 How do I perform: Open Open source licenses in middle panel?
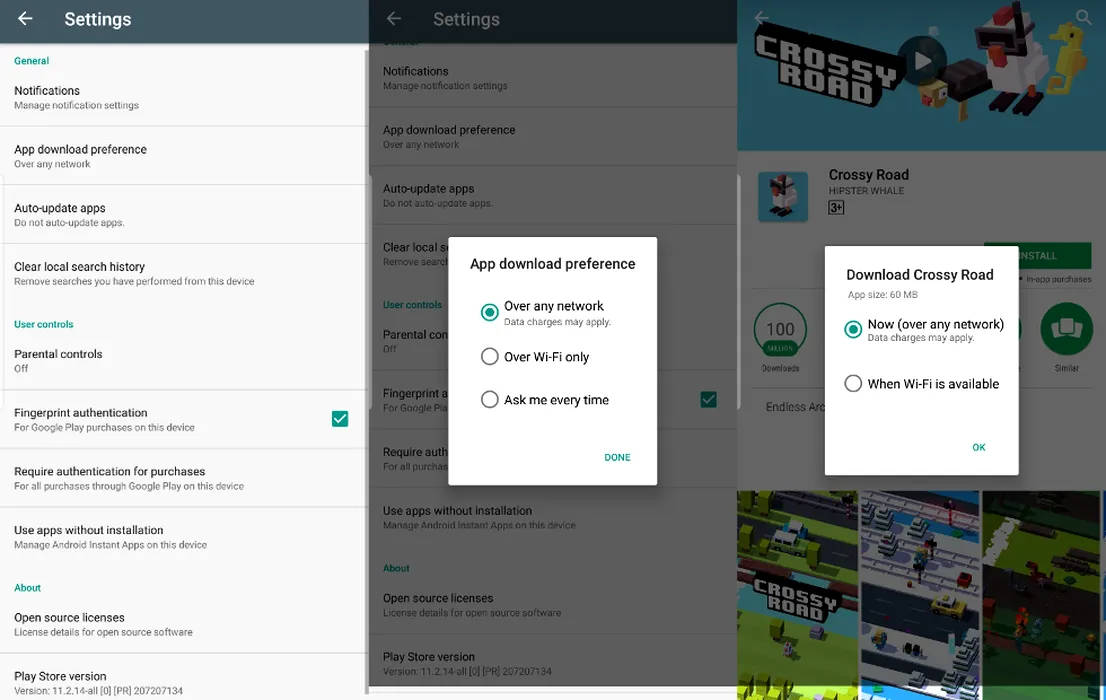point(553,605)
